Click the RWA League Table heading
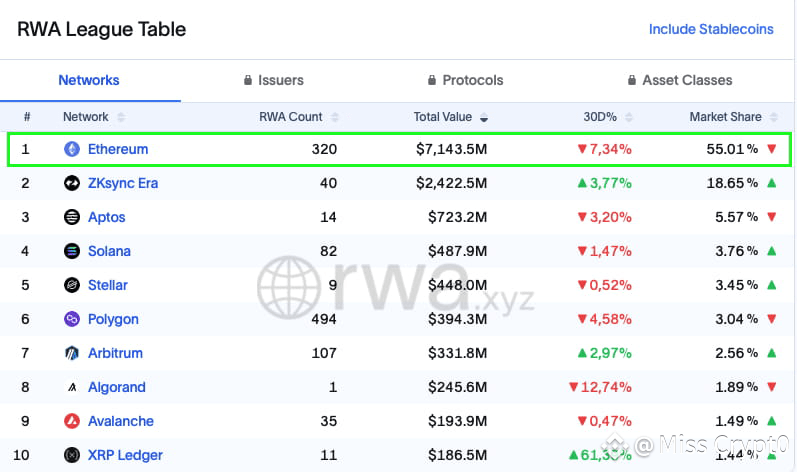Screen dimensions: 797x472 102,29
